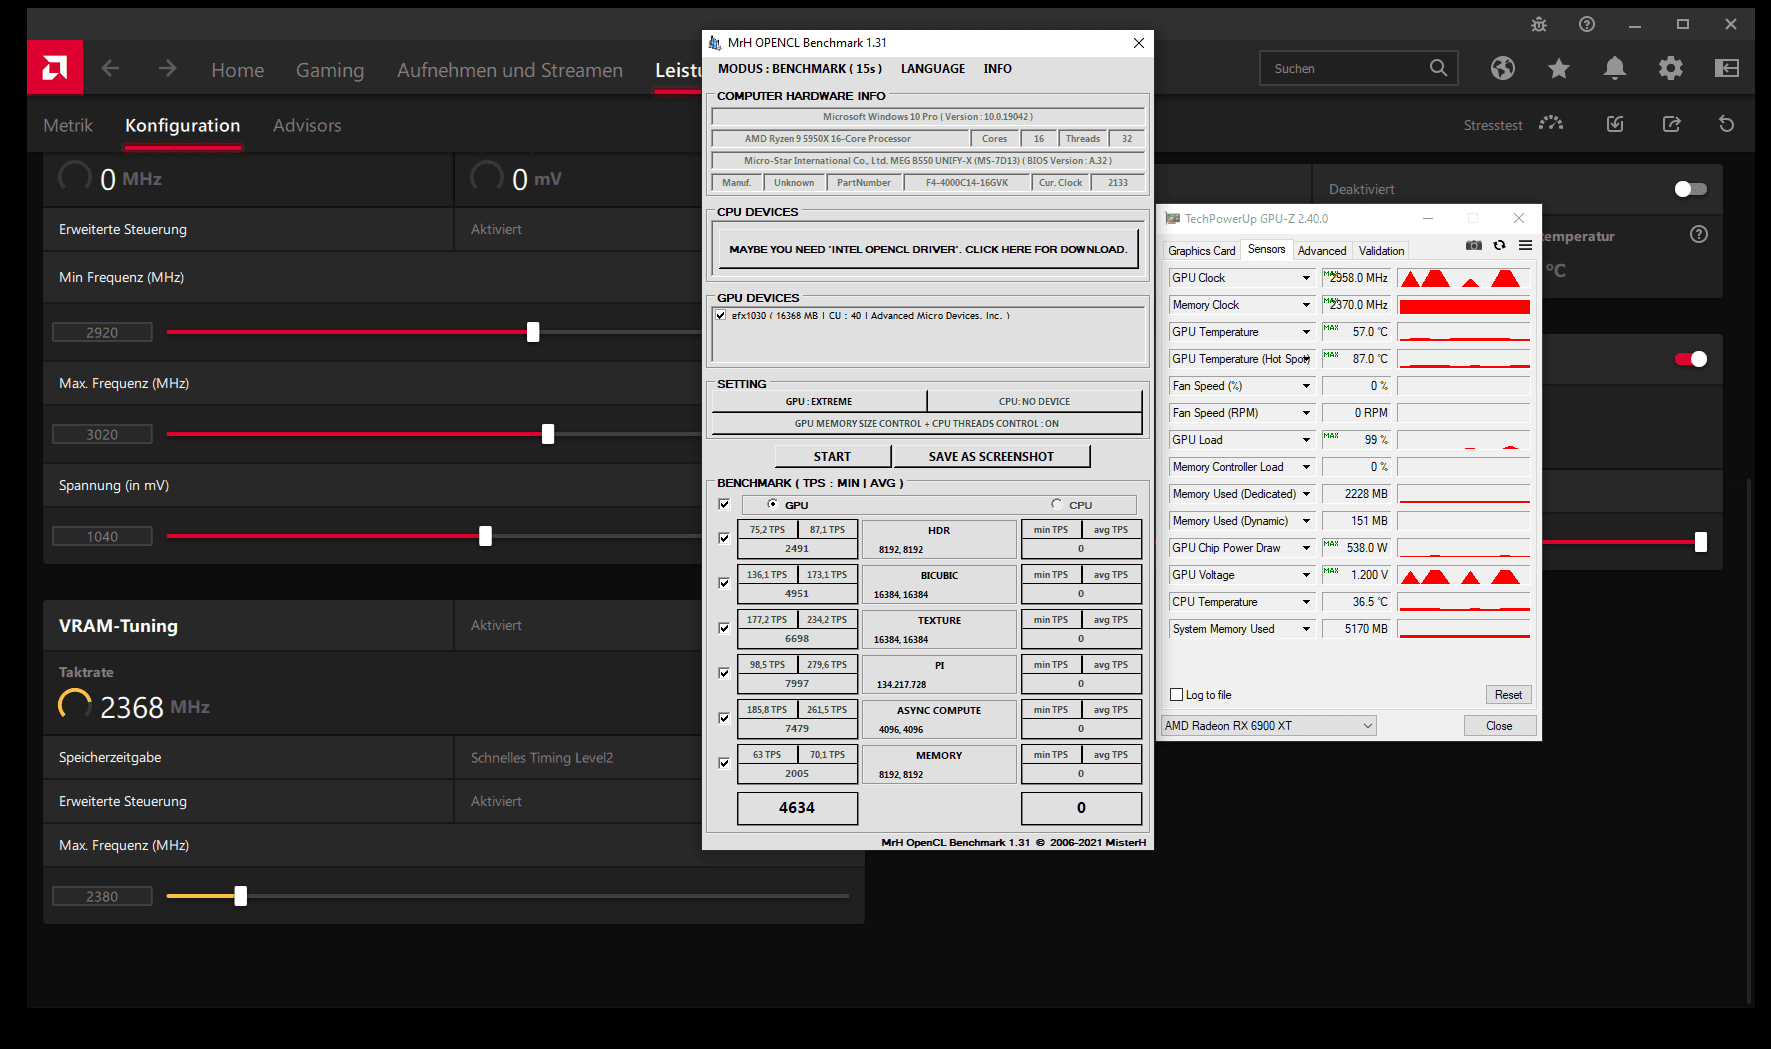Click the Max. Frequenz value box 3020
The height and width of the screenshot is (1049, 1771).
pyautogui.click(x=102, y=434)
